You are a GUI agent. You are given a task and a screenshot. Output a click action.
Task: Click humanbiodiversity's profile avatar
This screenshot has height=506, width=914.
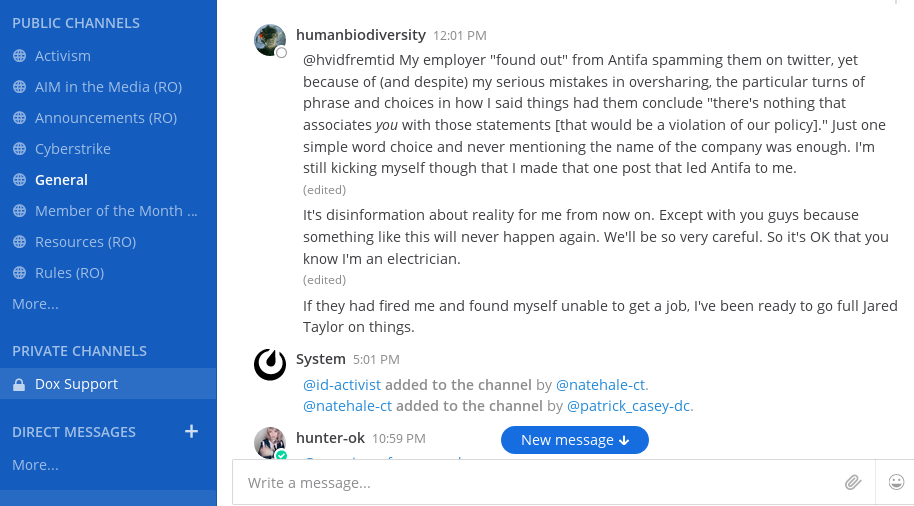(270, 40)
